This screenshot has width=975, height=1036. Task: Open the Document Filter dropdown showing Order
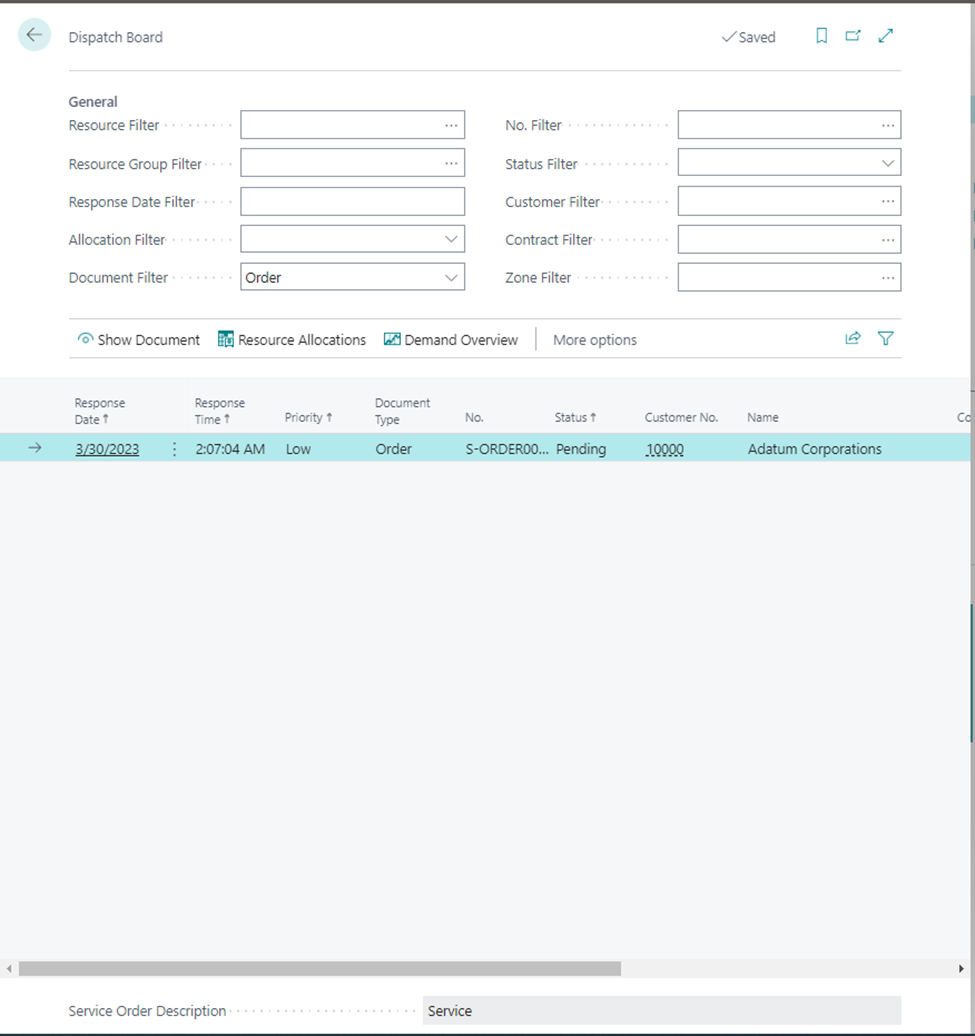pyautogui.click(x=451, y=277)
